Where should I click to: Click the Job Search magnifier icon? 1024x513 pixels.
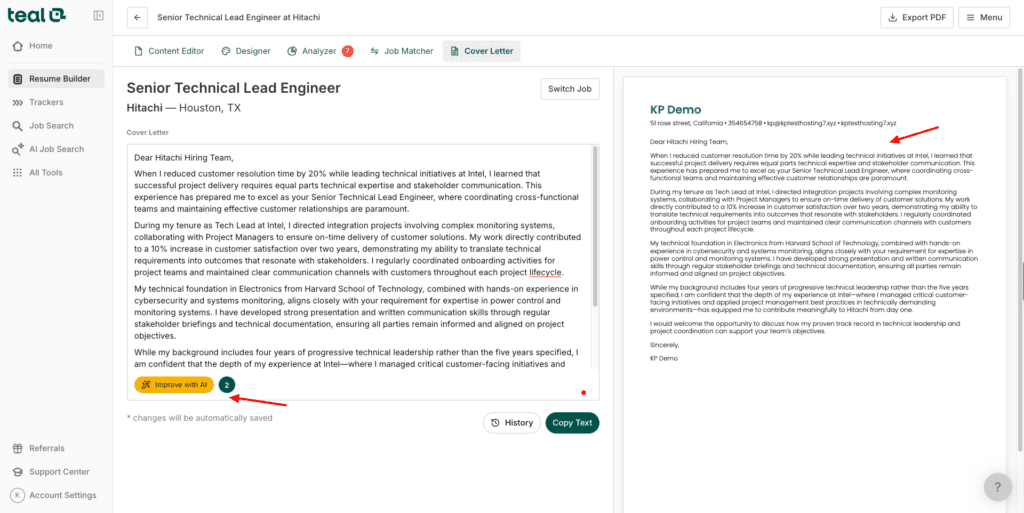pos(18,126)
